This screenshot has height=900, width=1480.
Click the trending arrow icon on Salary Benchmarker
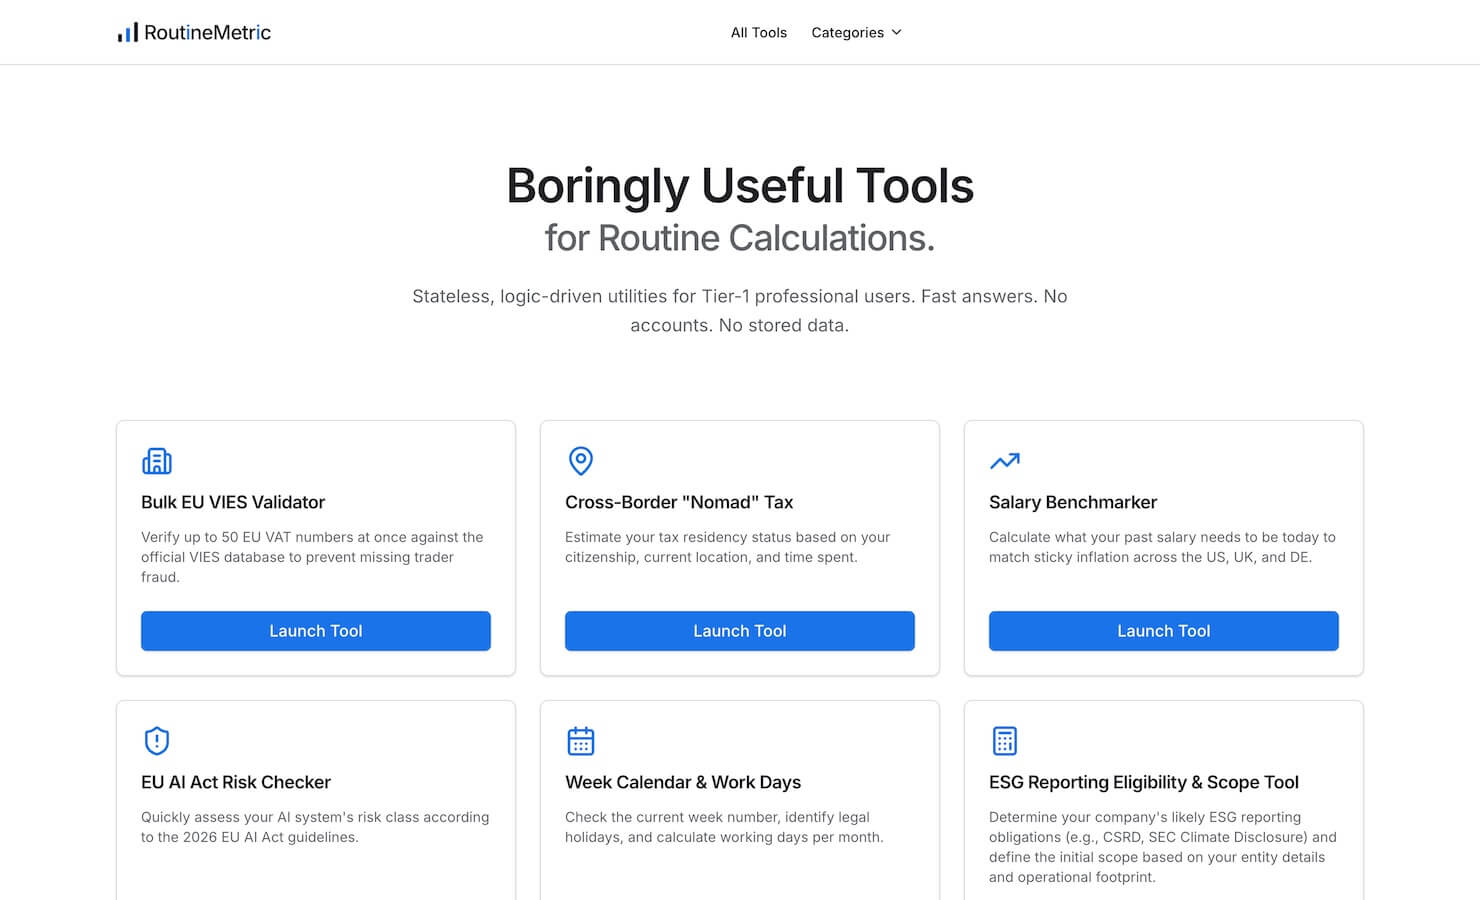1005,461
